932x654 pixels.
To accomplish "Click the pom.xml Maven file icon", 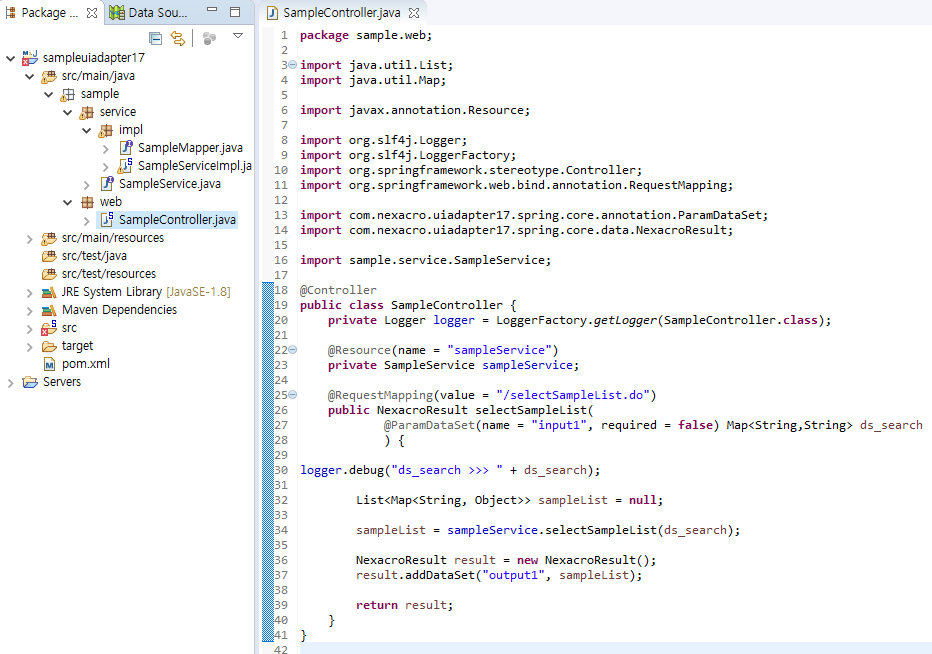I will 49,364.
